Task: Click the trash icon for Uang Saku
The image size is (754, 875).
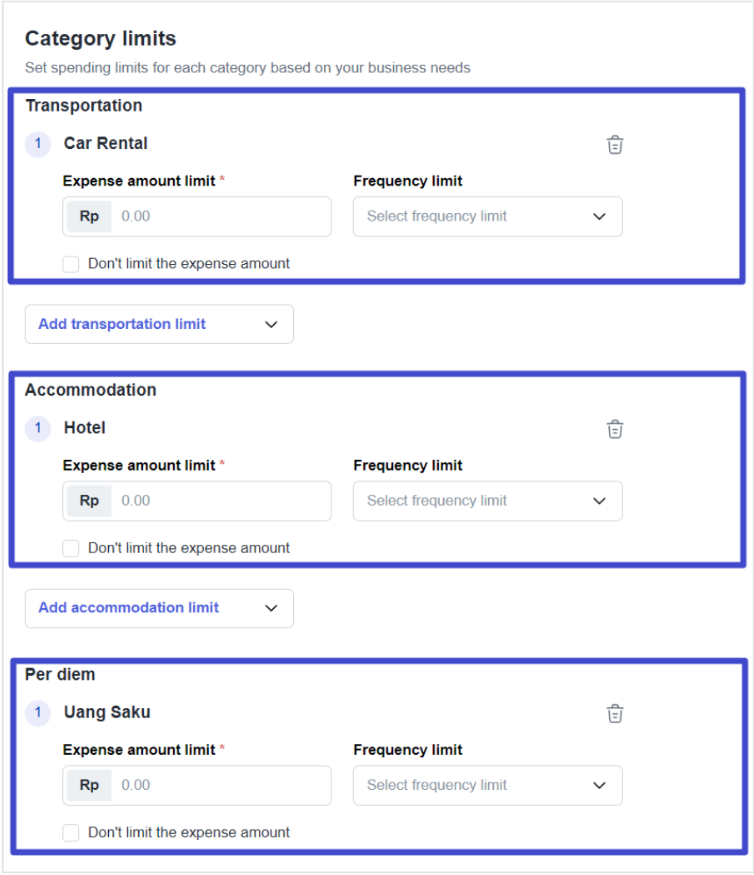Action: click(615, 713)
